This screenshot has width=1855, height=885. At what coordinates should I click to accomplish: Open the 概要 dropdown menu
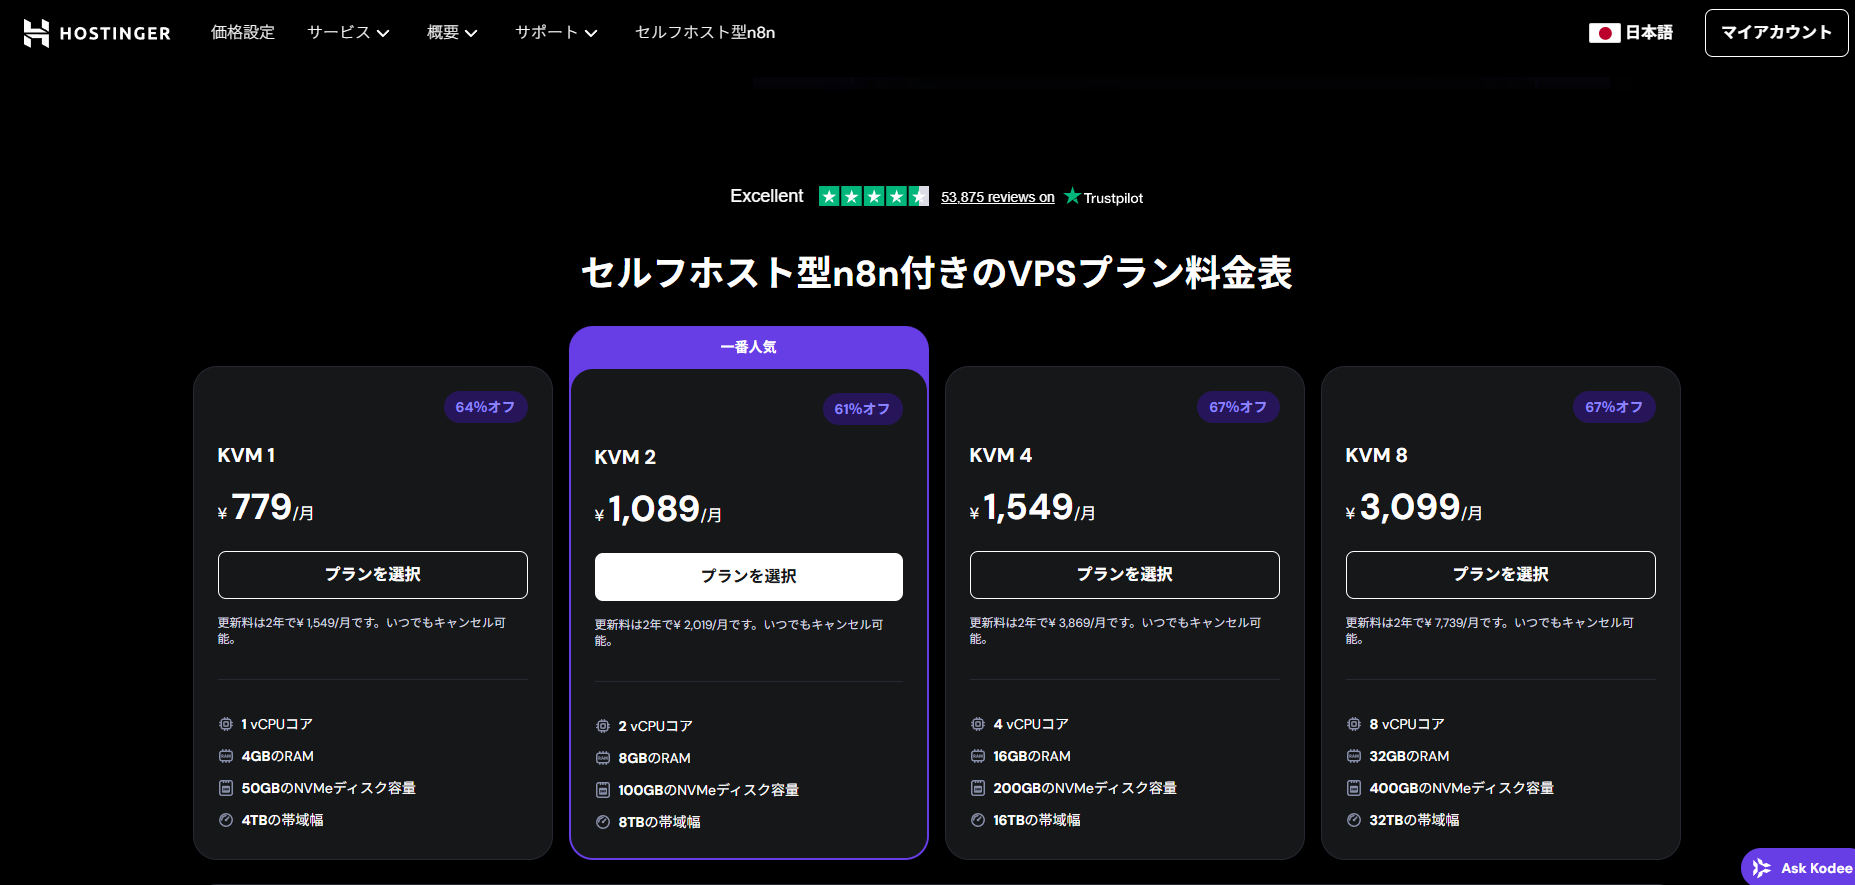pos(452,33)
